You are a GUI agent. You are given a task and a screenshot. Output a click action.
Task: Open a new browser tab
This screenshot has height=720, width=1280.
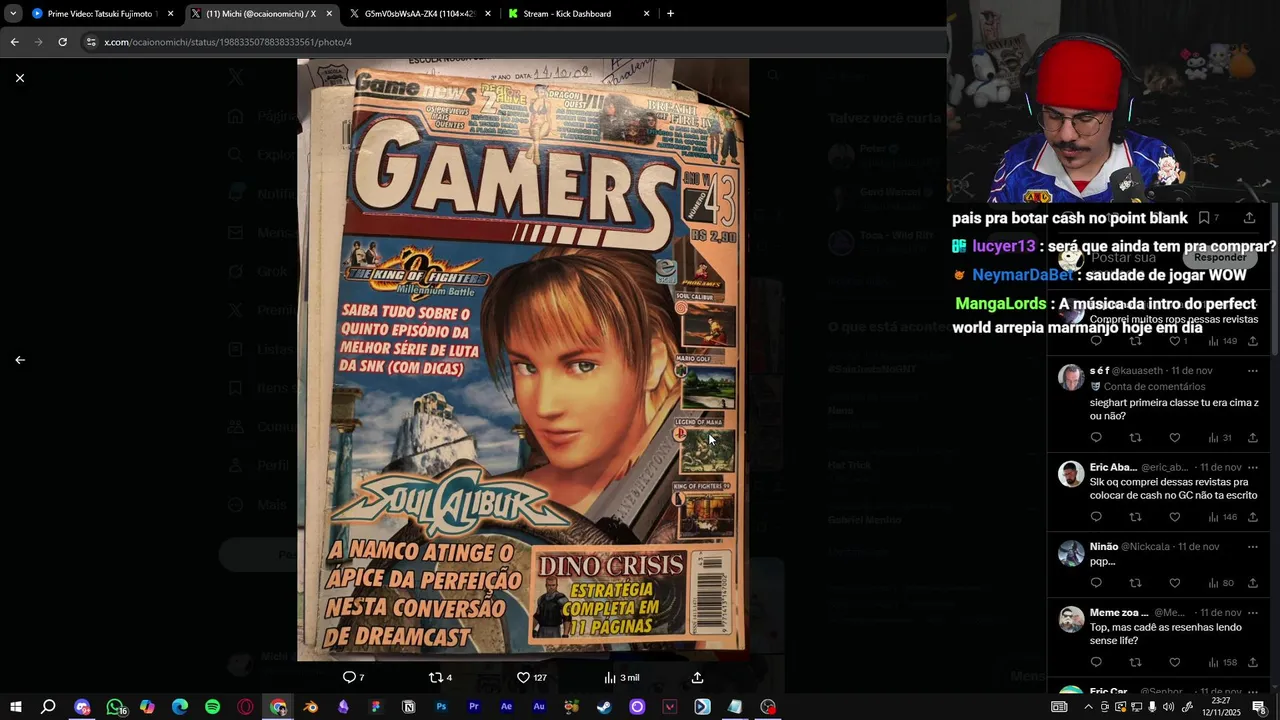670,14
